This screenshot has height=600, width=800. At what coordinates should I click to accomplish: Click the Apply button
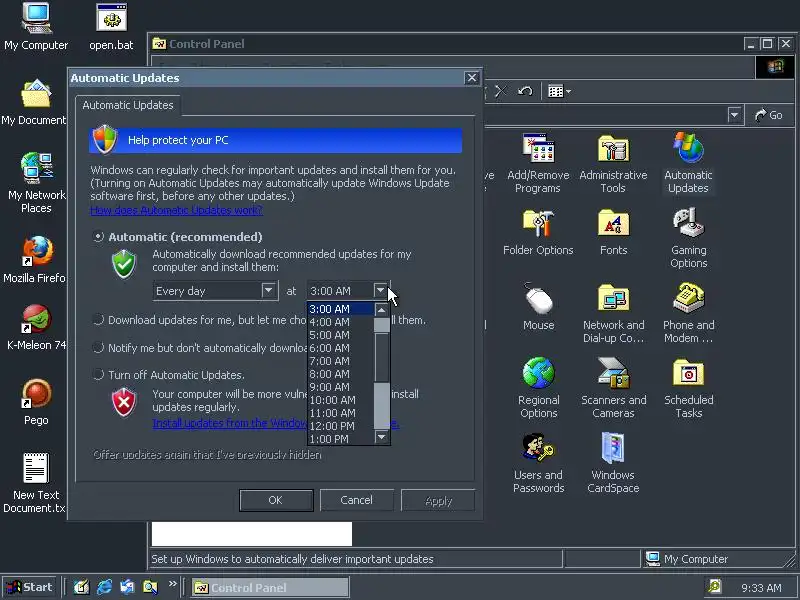click(438, 501)
